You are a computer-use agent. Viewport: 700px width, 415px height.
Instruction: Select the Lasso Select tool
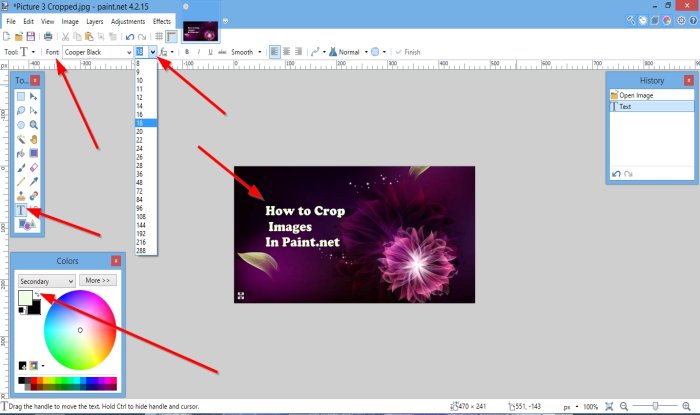click(x=21, y=111)
